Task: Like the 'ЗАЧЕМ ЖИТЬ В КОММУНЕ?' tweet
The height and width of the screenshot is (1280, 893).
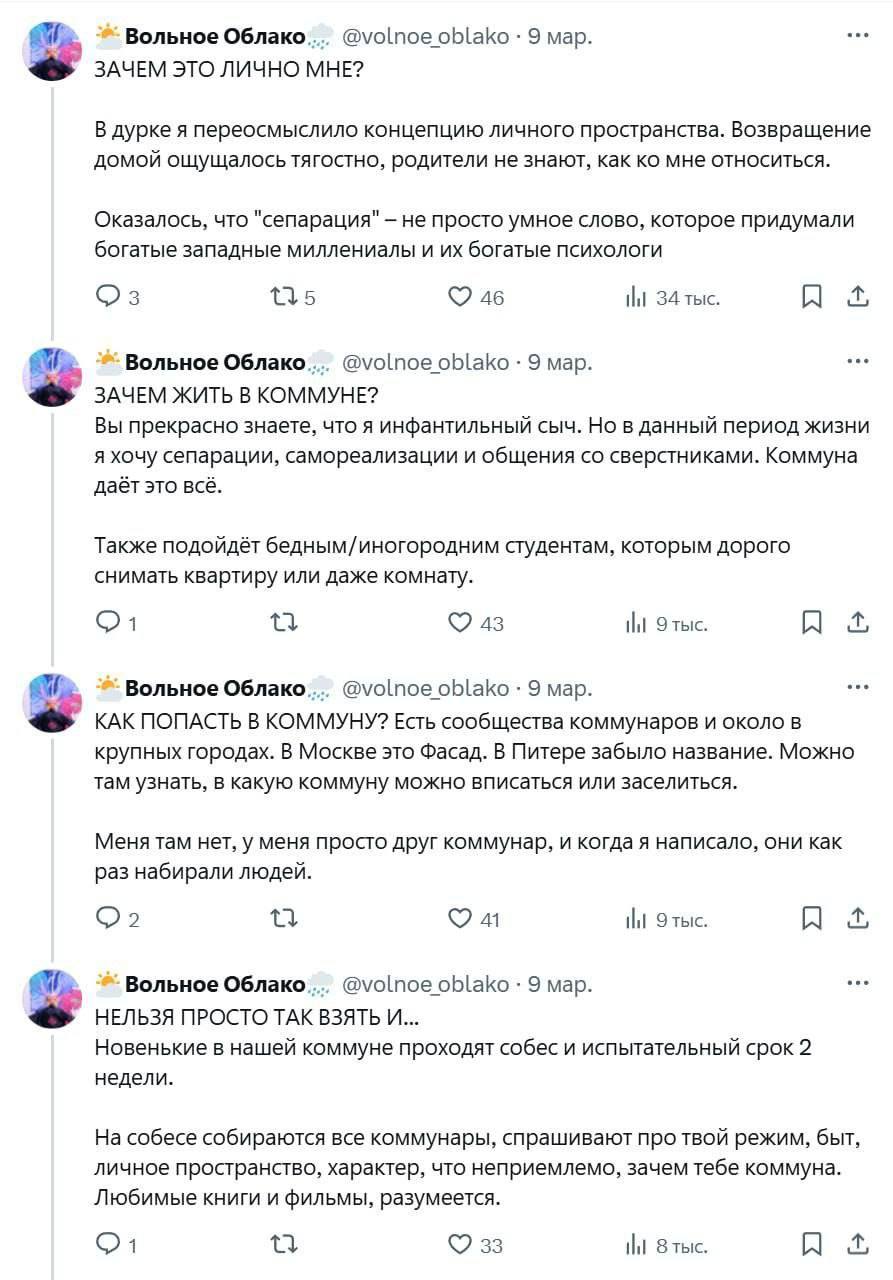Action: [x=460, y=622]
